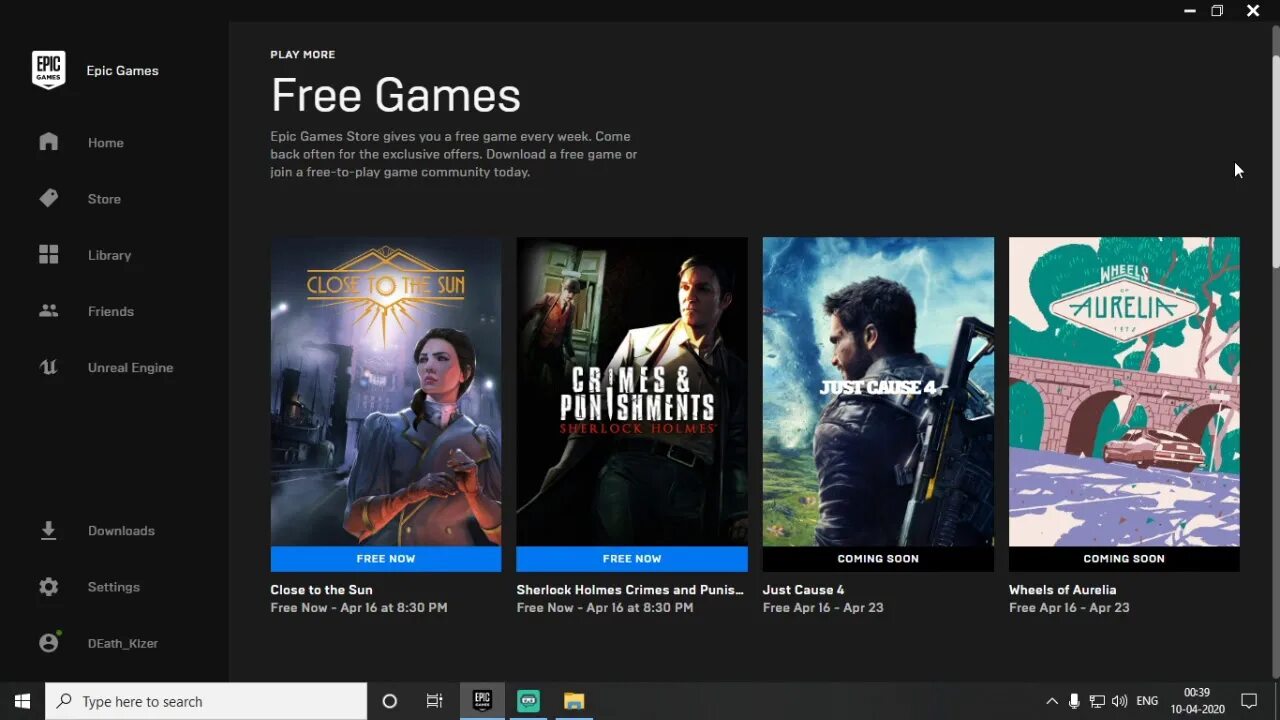
Task: Click the 'Close to the Sun' title text
Action: tap(321, 590)
